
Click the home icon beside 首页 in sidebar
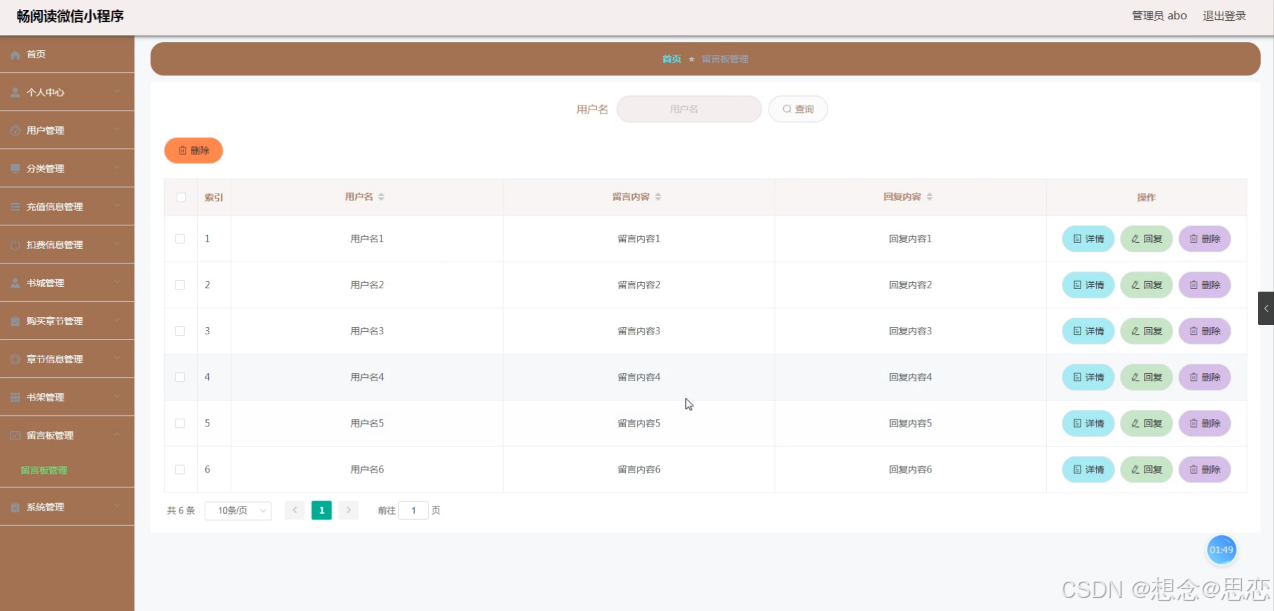tap(15, 55)
